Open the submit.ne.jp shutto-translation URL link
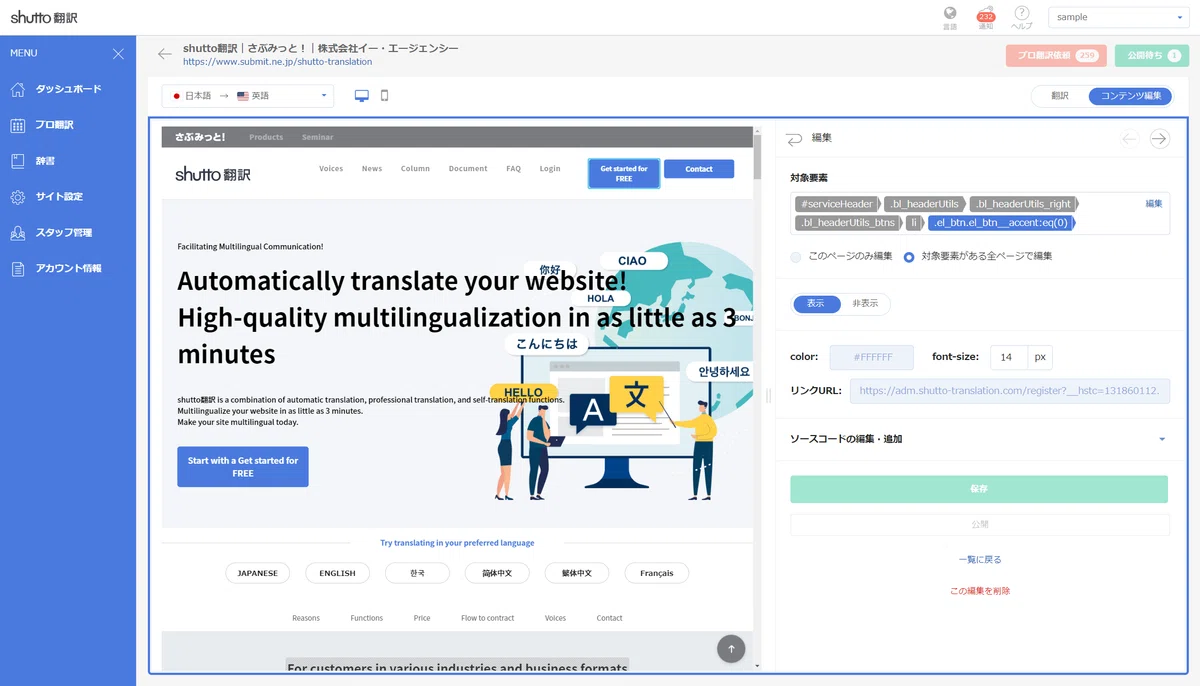This screenshot has width=1200, height=686. coord(277,62)
